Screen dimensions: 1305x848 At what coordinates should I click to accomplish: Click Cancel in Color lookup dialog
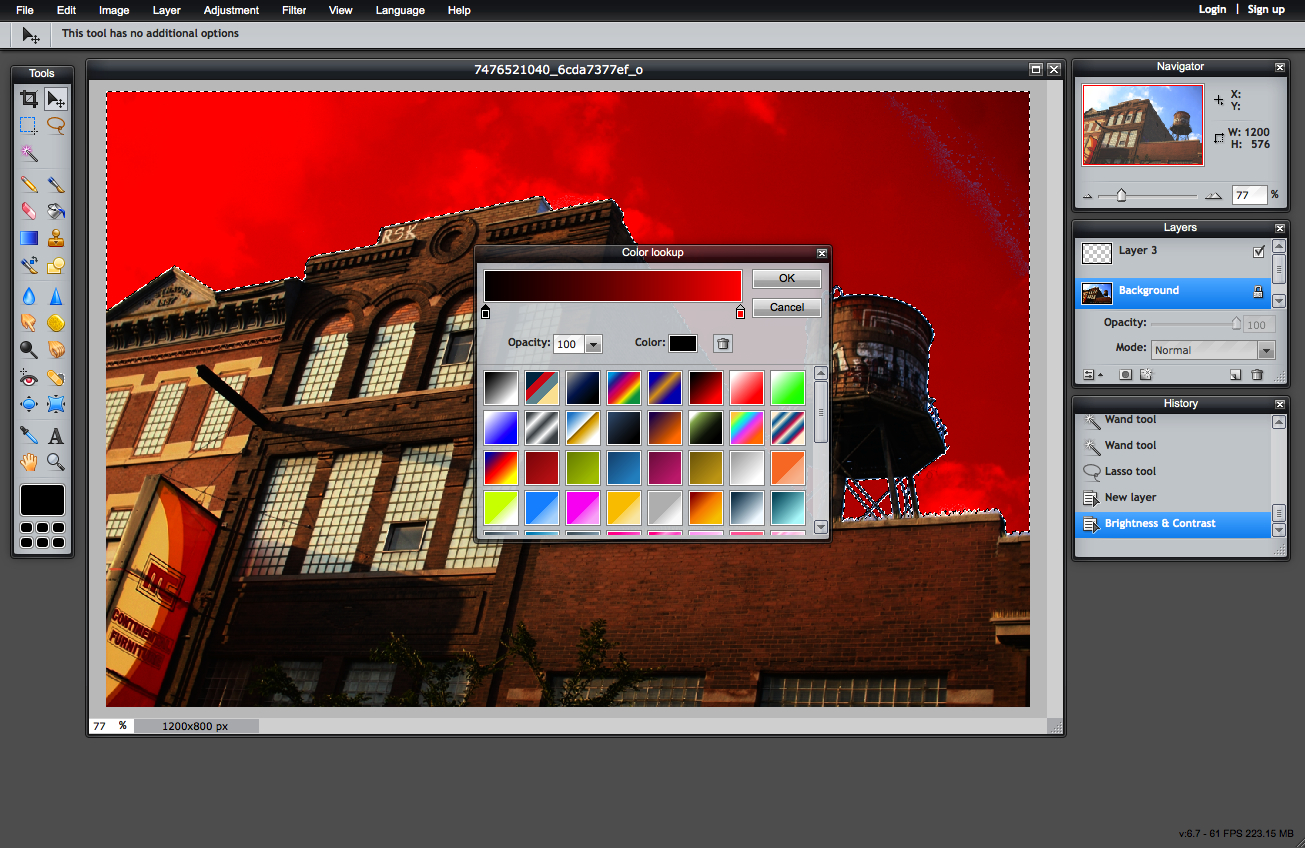pos(787,307)
